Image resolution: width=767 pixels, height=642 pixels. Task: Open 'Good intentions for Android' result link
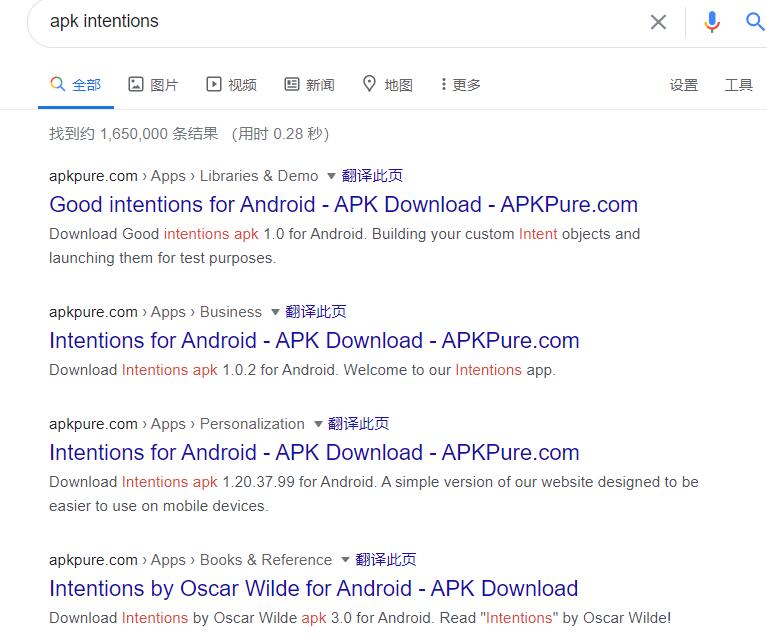click(x=343, y=205)
